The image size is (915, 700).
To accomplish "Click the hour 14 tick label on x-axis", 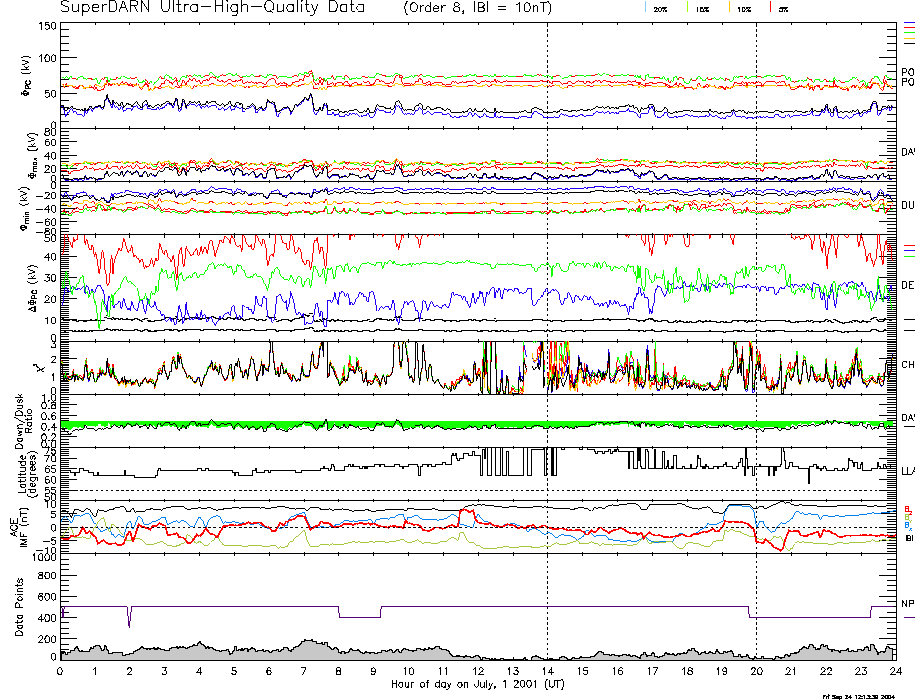I will (x=547, y=671).
